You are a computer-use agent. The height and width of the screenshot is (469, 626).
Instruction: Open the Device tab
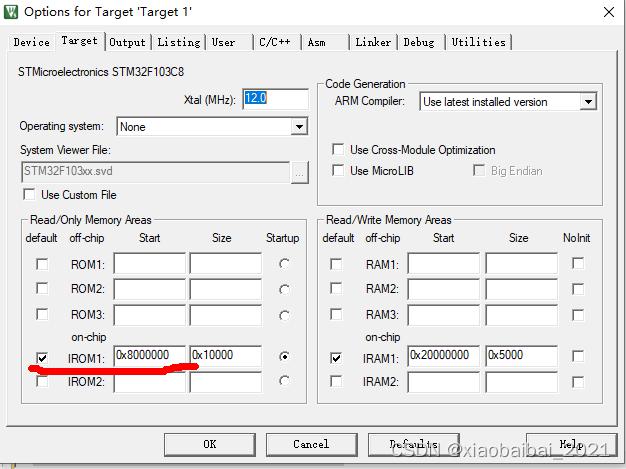32,42
